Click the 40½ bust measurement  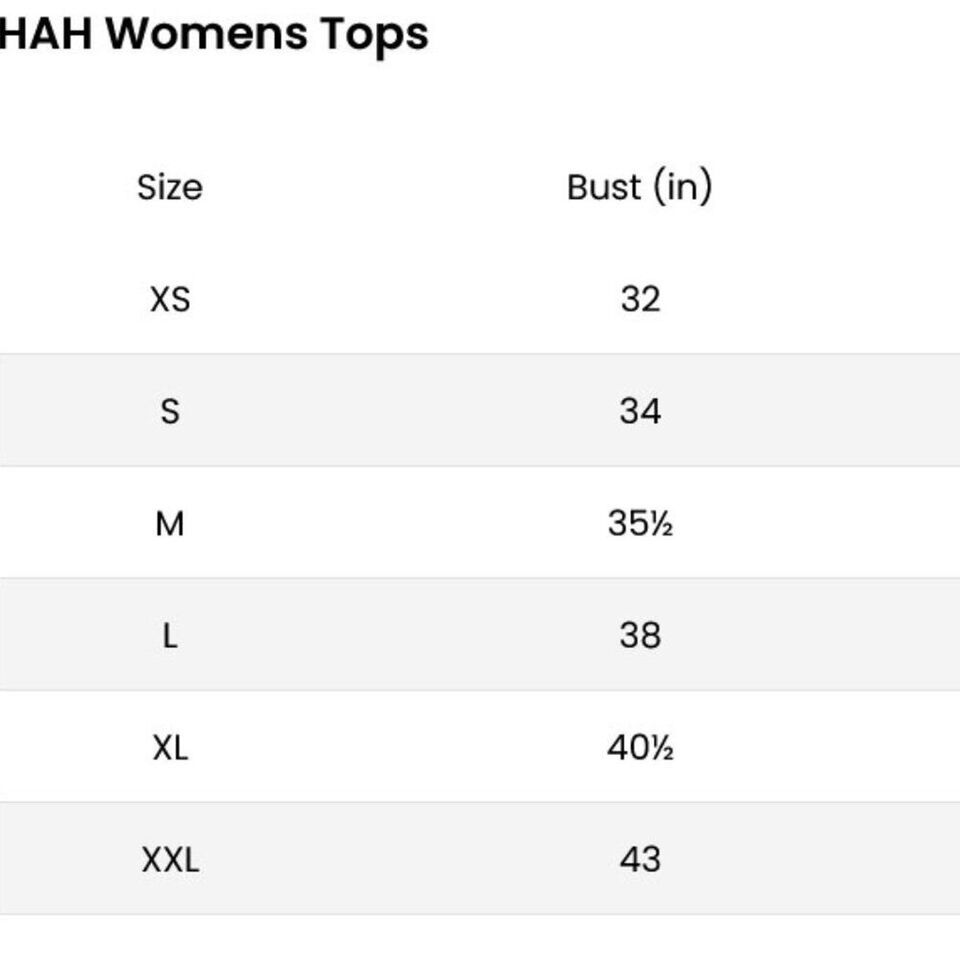pyautogui.click(x=640, y=748)
